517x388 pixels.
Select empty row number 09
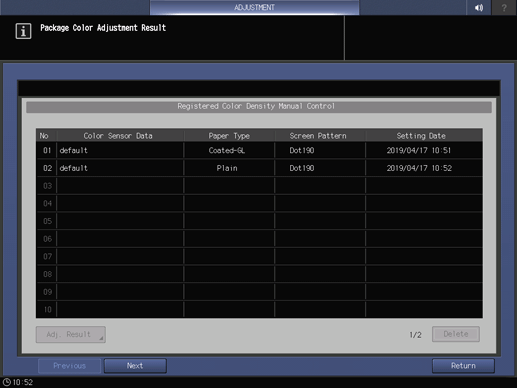tap(259, 292)
